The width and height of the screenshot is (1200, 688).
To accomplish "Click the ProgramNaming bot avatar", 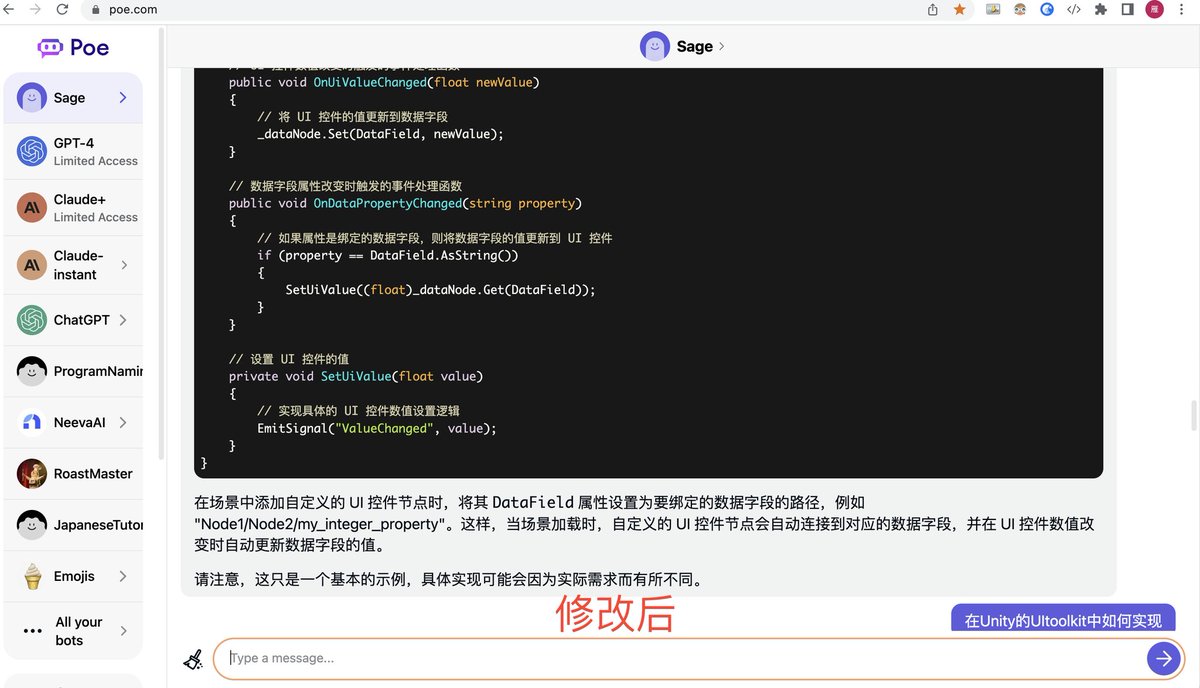I will tap(32, 371).
